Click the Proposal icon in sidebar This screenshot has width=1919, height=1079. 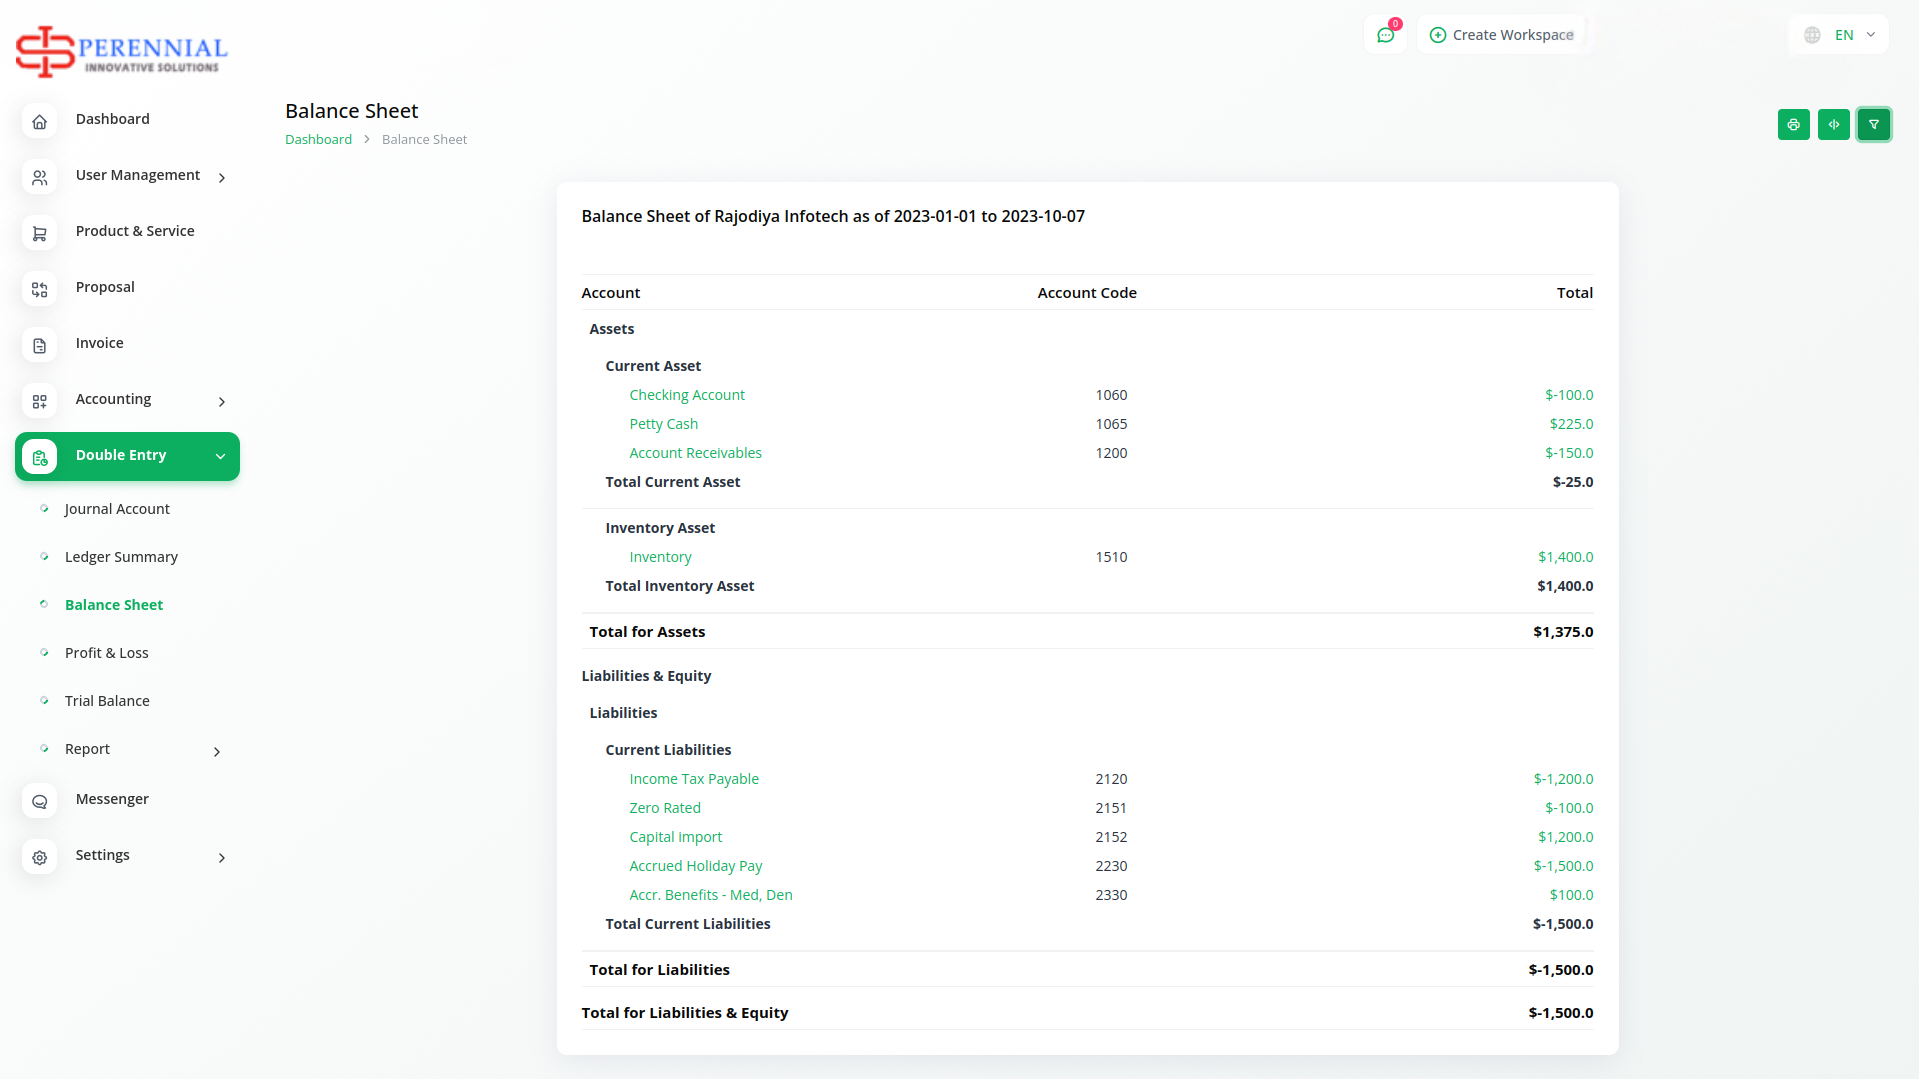[40, 289]
